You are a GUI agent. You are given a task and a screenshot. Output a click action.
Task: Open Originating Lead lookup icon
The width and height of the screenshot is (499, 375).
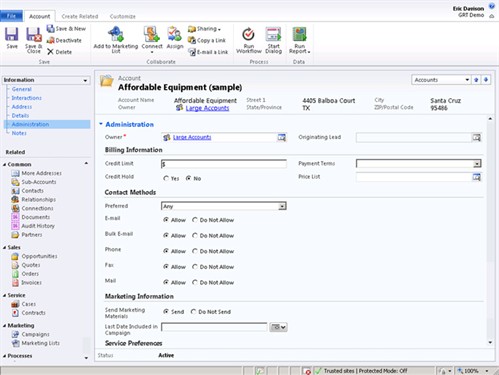[477, 137]
